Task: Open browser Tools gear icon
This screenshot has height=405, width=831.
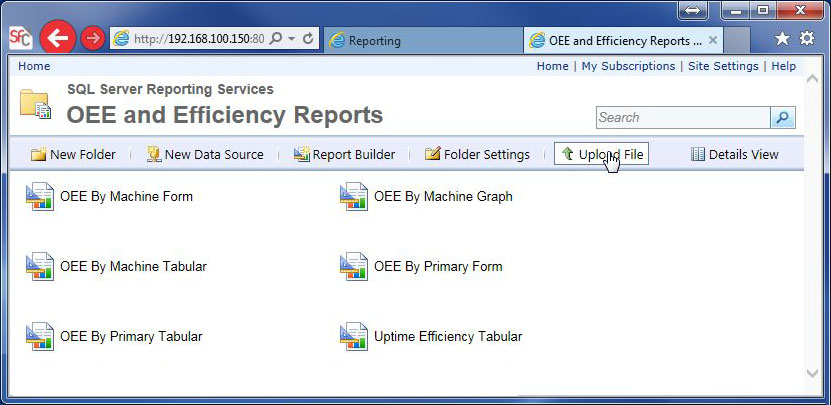Action: click(x=807, y=38)
